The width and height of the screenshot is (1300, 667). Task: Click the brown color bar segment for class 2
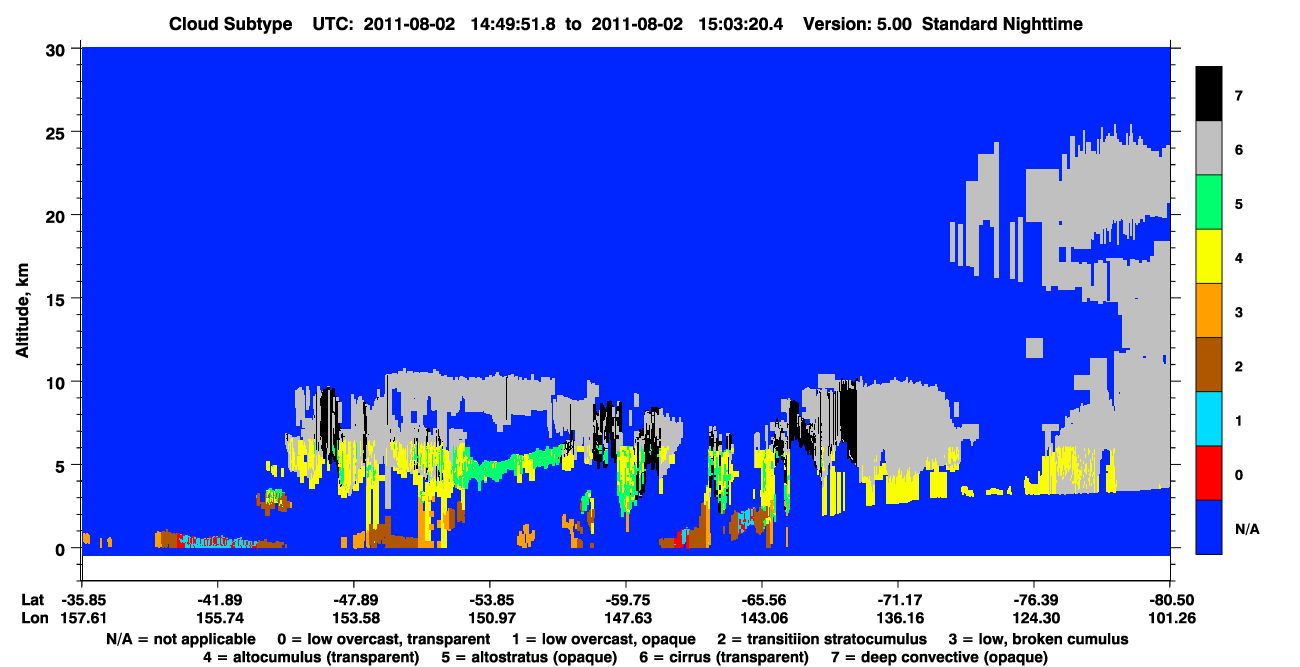click(x=1209, y=365)
